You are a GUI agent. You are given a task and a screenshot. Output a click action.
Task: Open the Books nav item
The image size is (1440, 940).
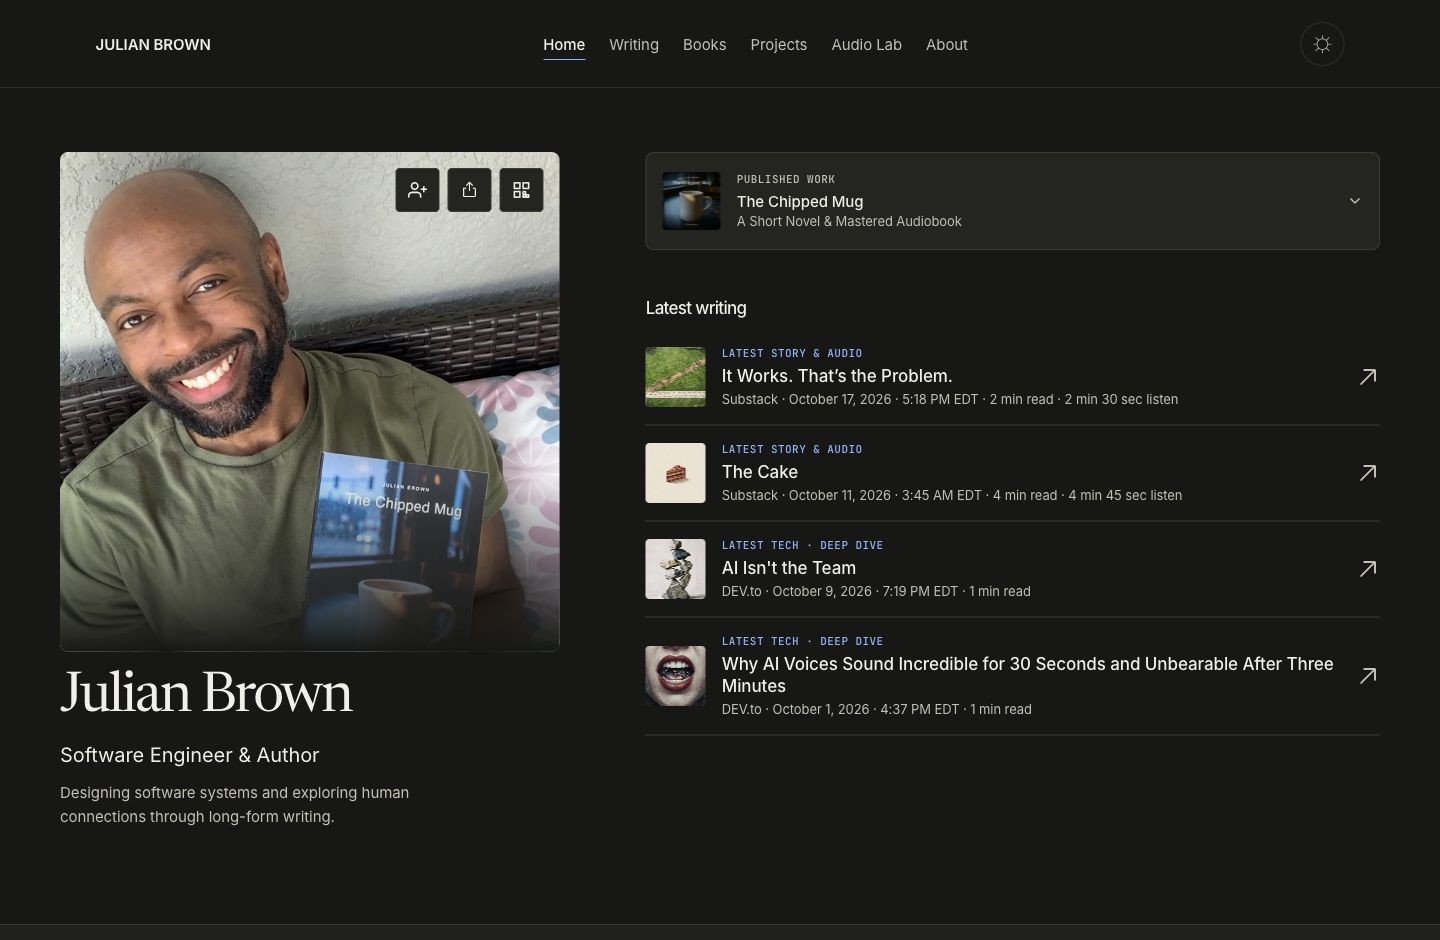tap(705, 44)
